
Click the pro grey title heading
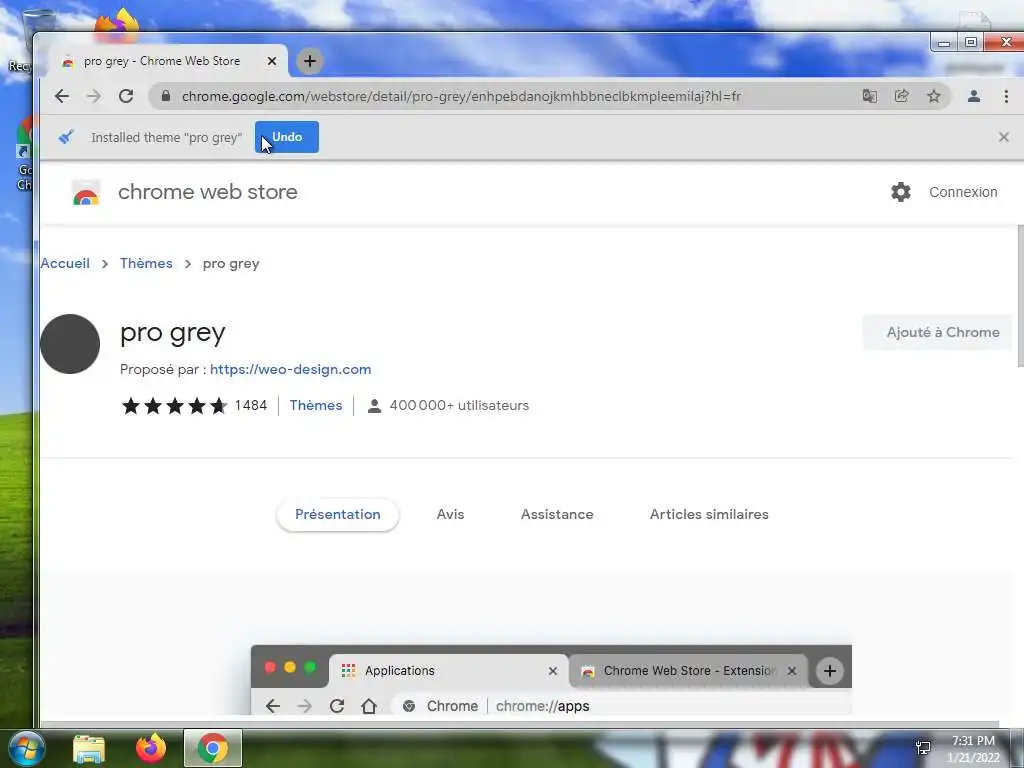tap(172, 333)
